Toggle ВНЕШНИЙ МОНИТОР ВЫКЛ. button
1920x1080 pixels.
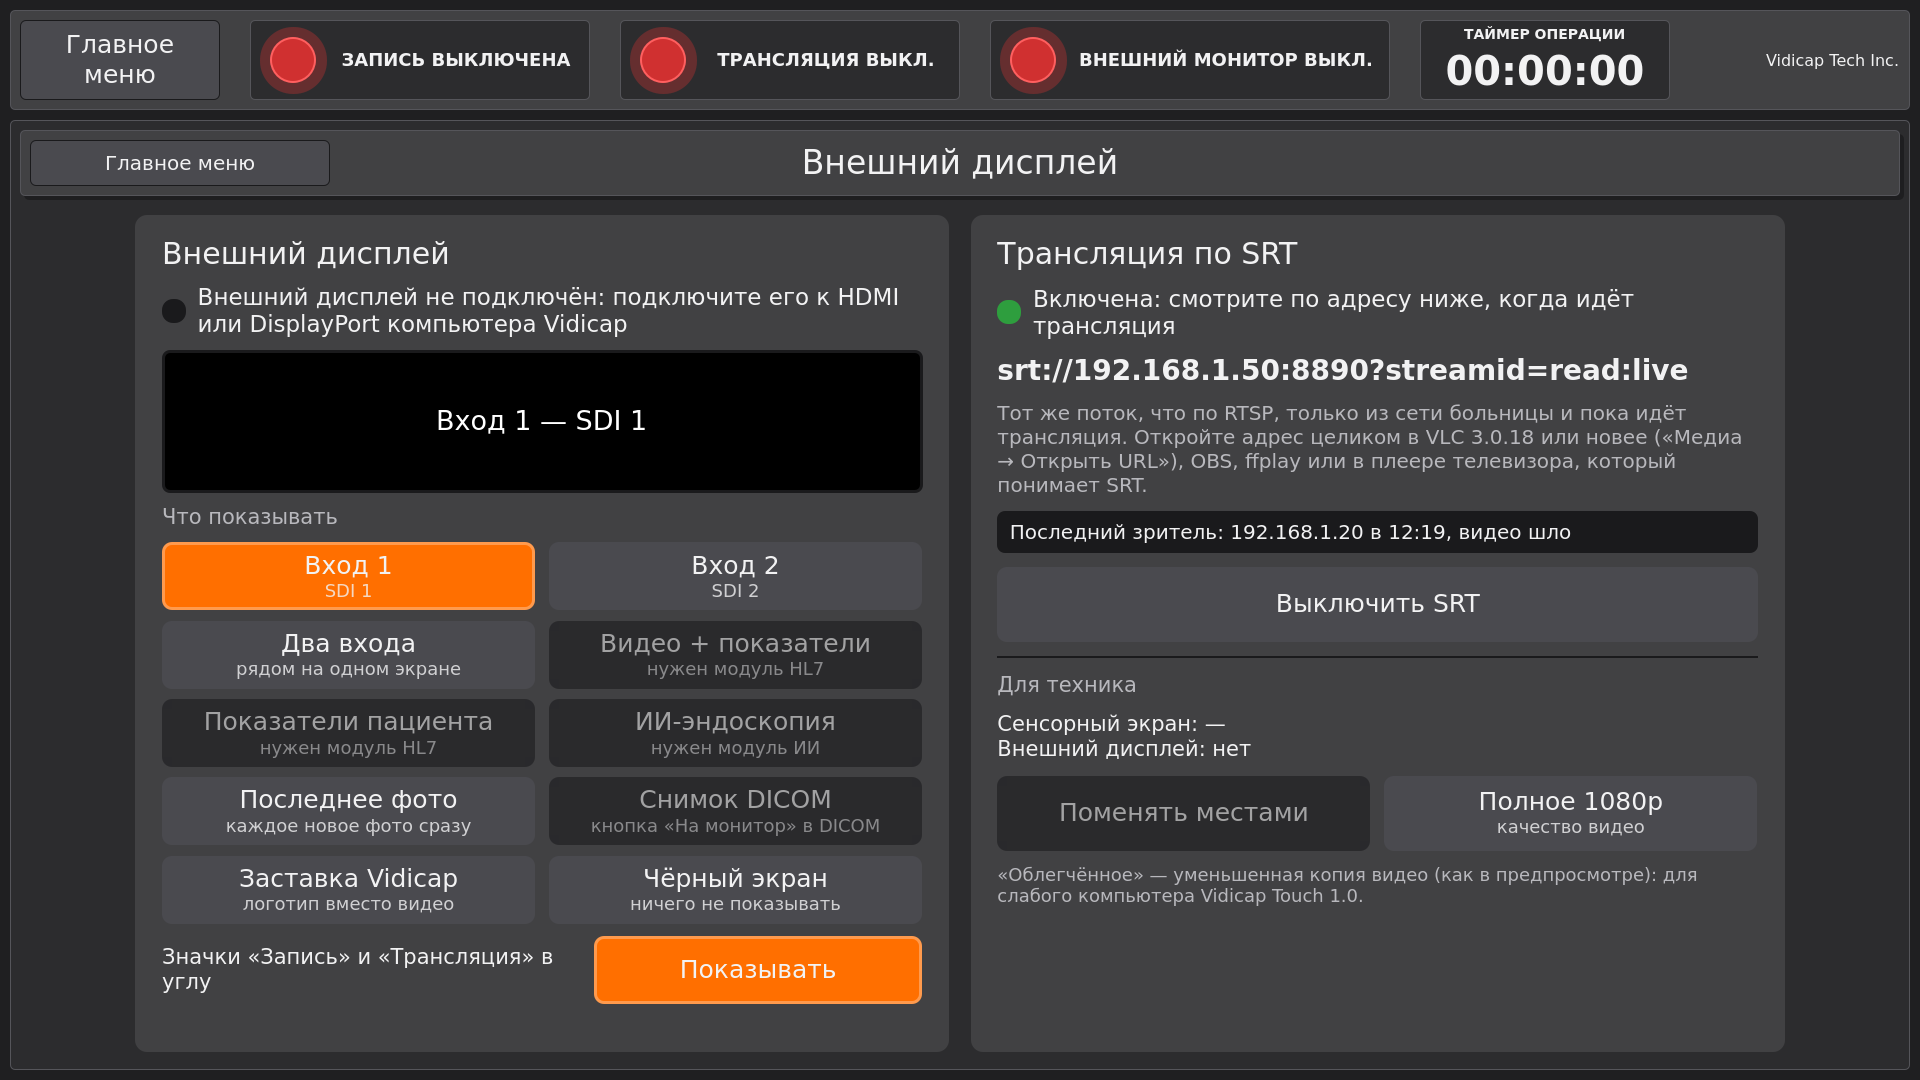click(1190, 60)
